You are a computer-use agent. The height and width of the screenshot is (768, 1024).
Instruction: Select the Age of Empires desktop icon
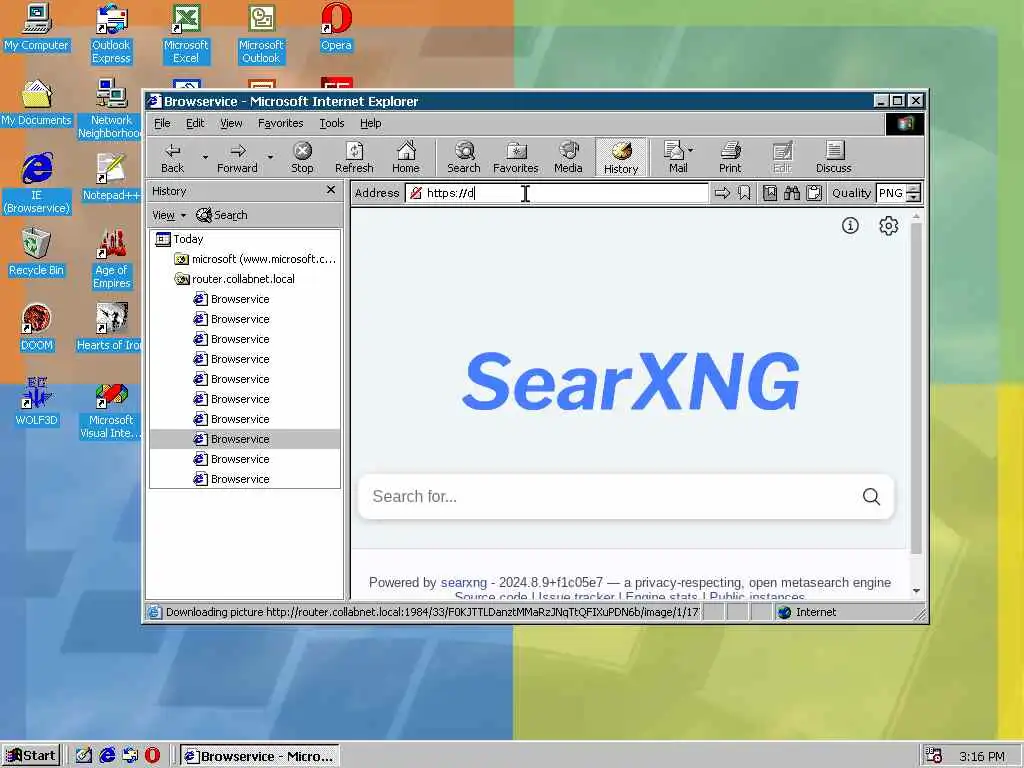coord(111,259)
